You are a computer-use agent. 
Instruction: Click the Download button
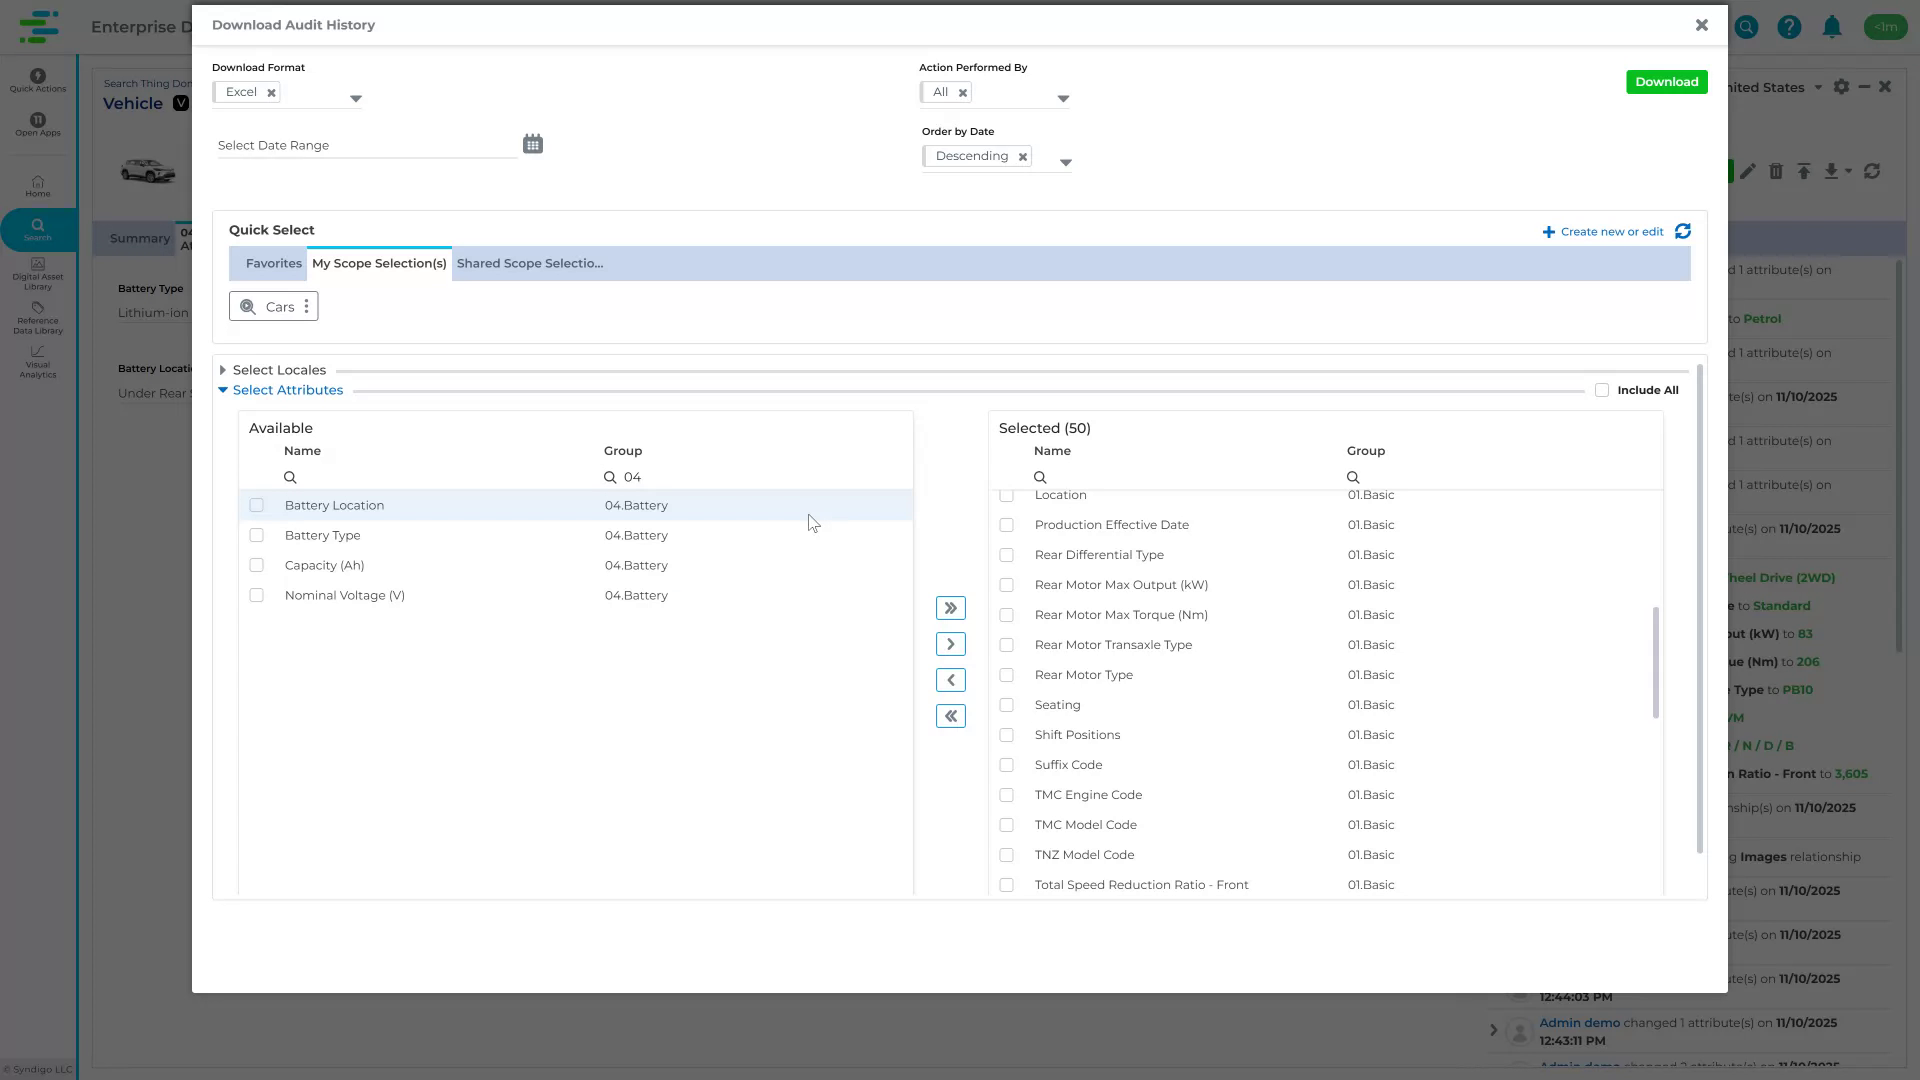(x=1666, y=81)
